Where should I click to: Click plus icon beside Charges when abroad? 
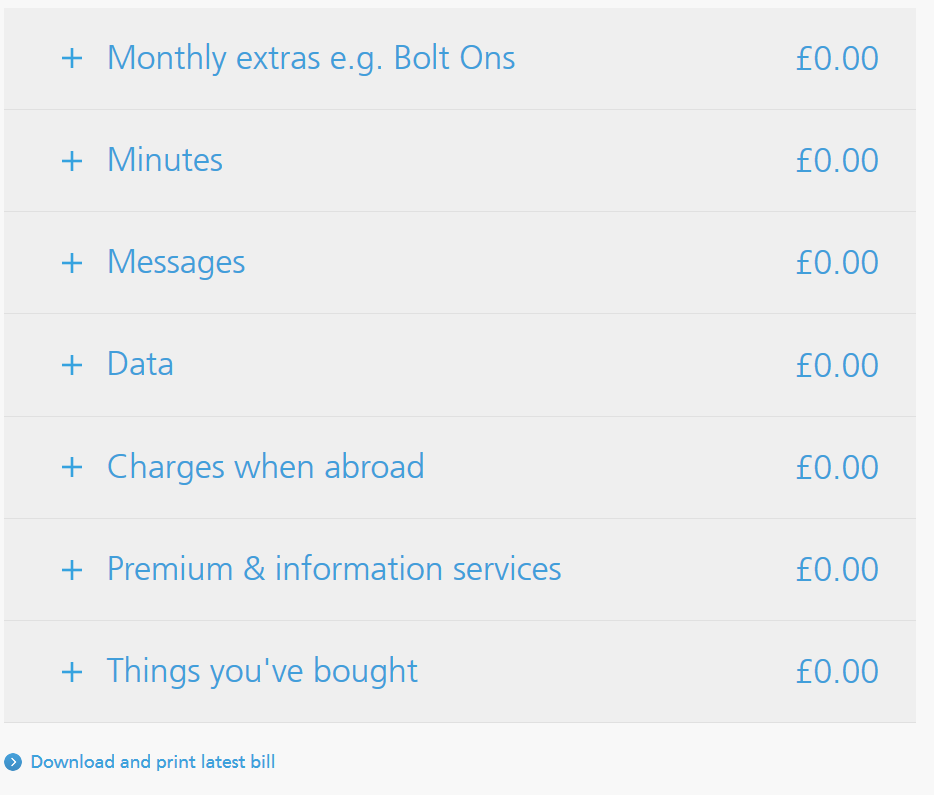click(72, 467)
